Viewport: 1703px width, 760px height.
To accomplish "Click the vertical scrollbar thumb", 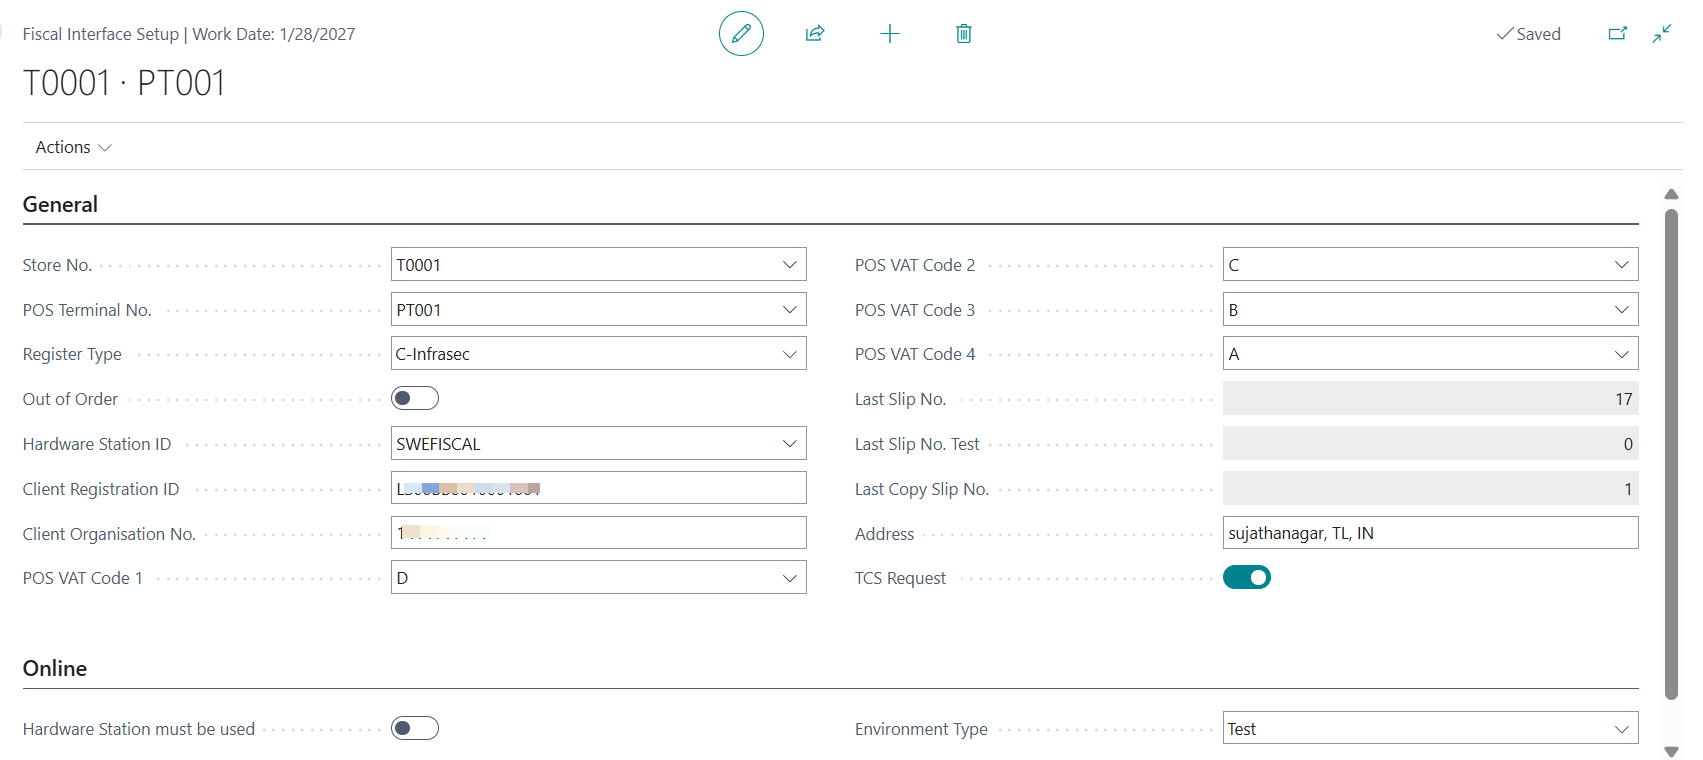I will (x=1671, y=450).
